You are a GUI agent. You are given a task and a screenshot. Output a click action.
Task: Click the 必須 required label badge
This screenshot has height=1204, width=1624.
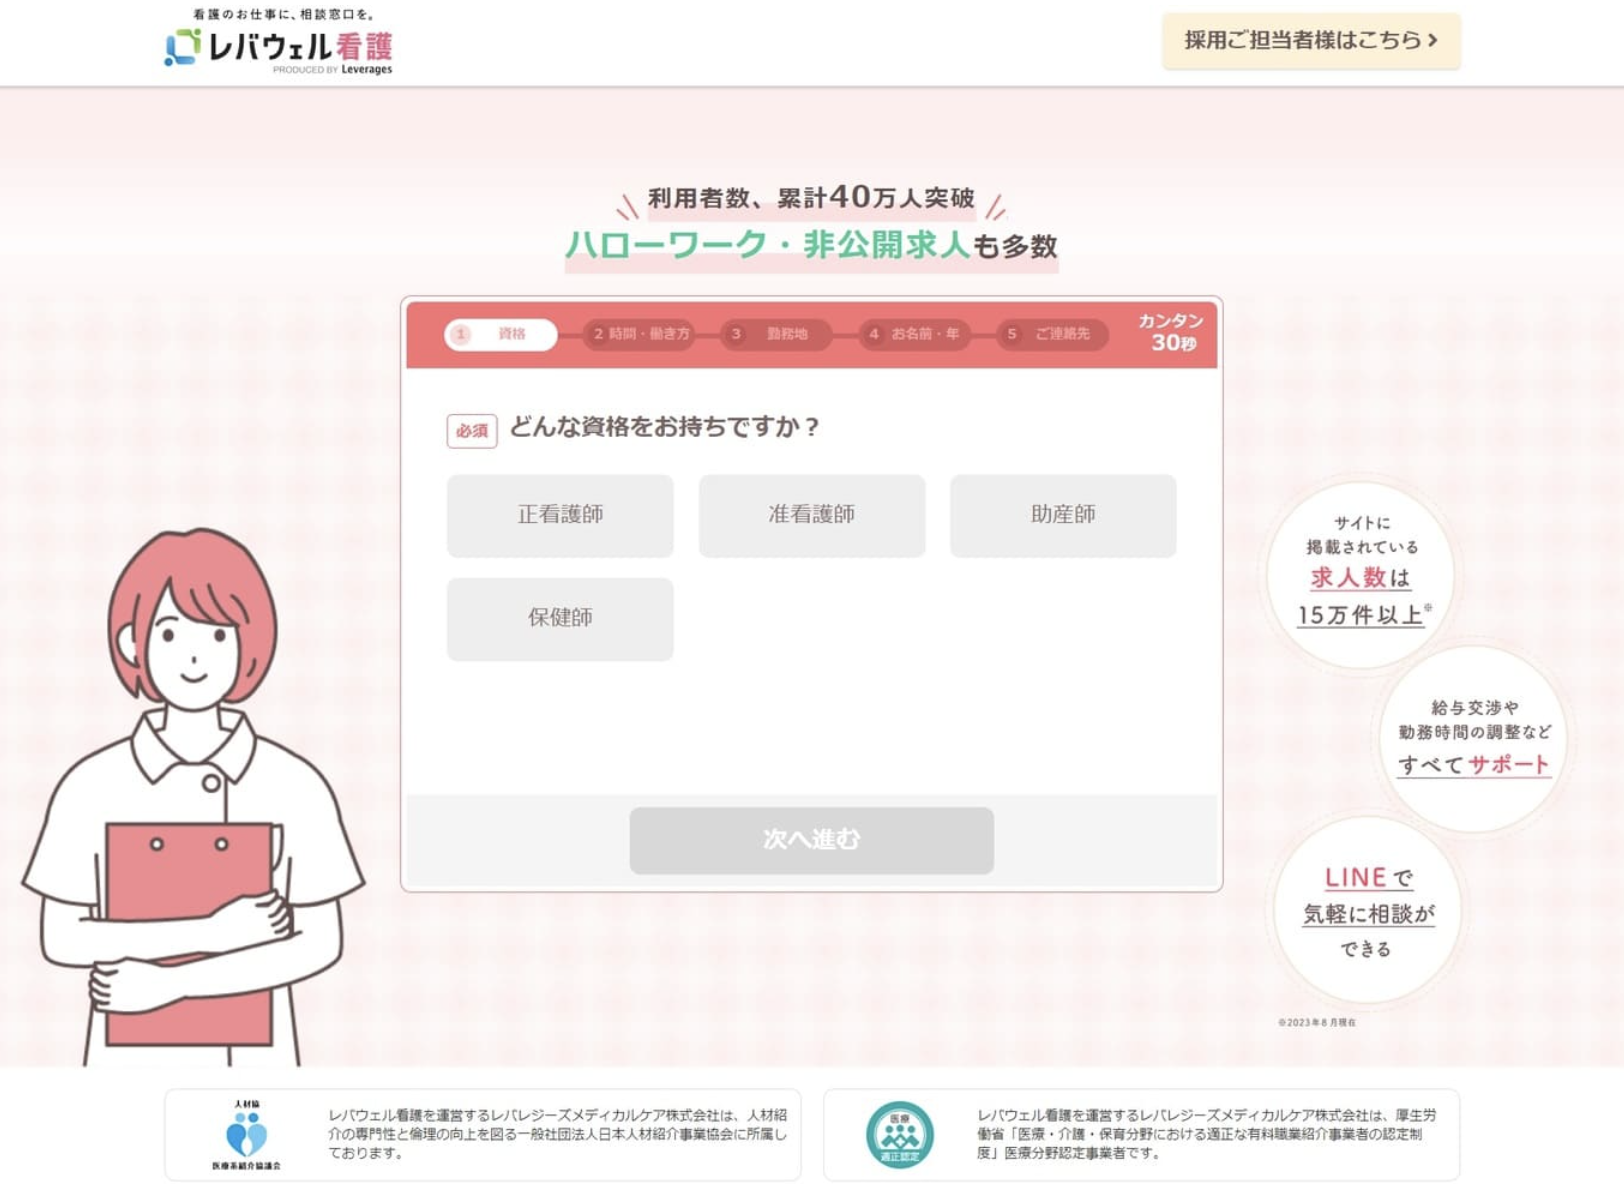(x=472, y=431)
